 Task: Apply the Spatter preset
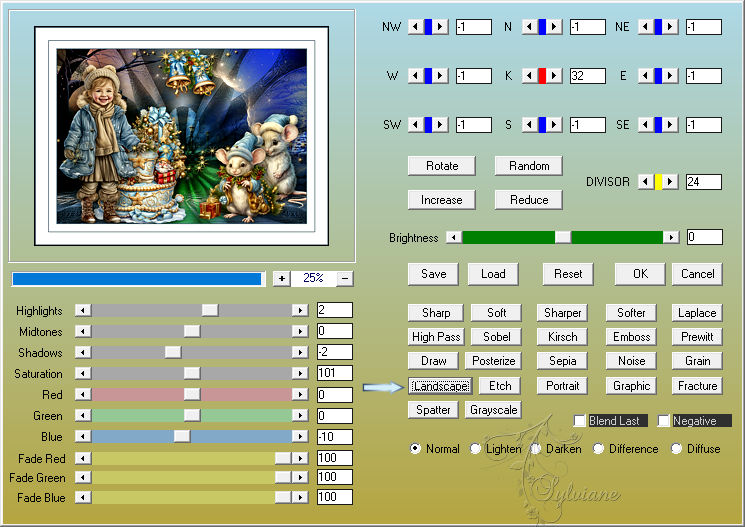[433, 410]
